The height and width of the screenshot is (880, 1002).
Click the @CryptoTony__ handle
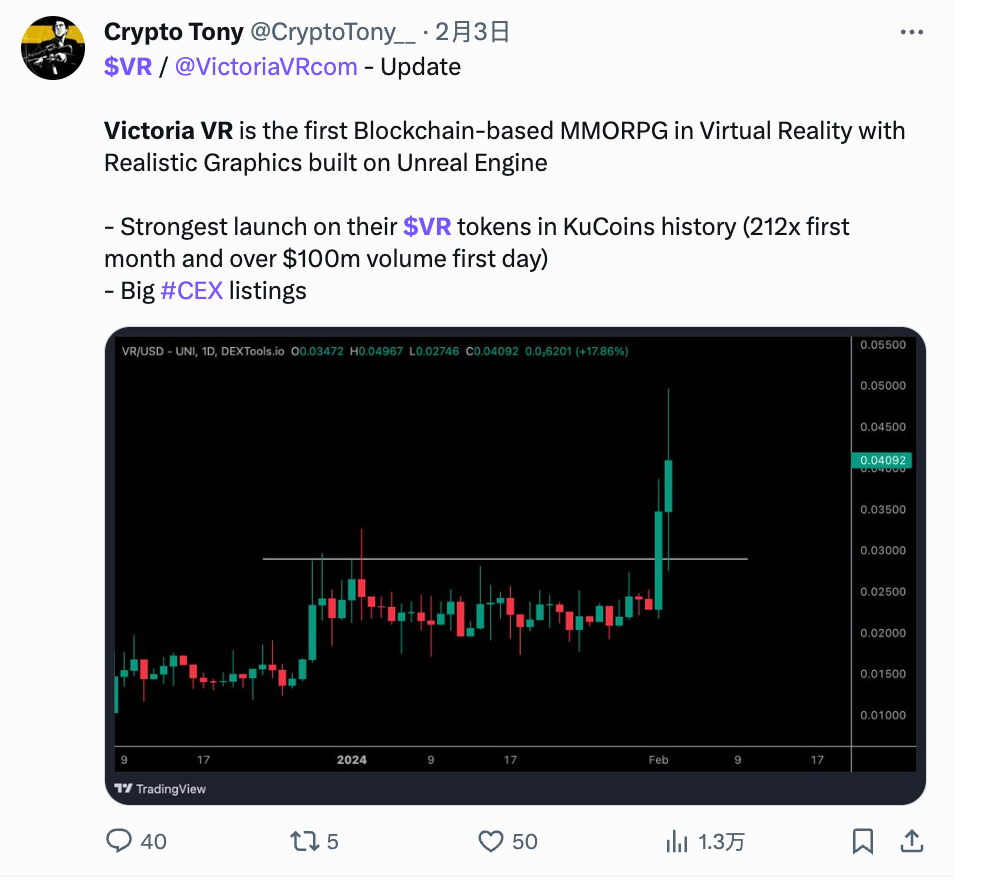pos(333,32)
